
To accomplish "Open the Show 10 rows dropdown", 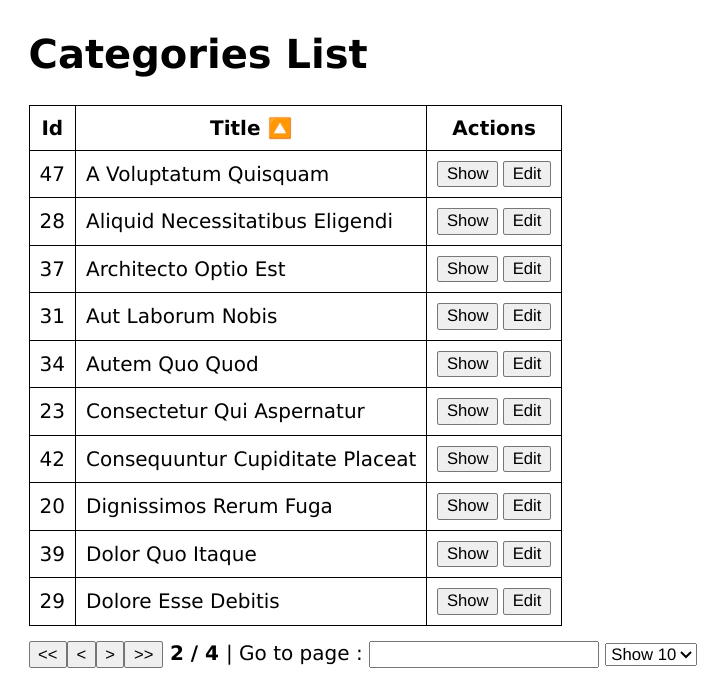I will coord(650,655).
